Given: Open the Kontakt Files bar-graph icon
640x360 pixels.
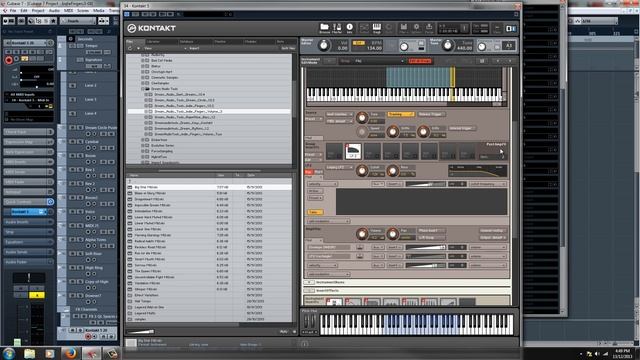Looking at the screenshot, I should click(403, 27).
